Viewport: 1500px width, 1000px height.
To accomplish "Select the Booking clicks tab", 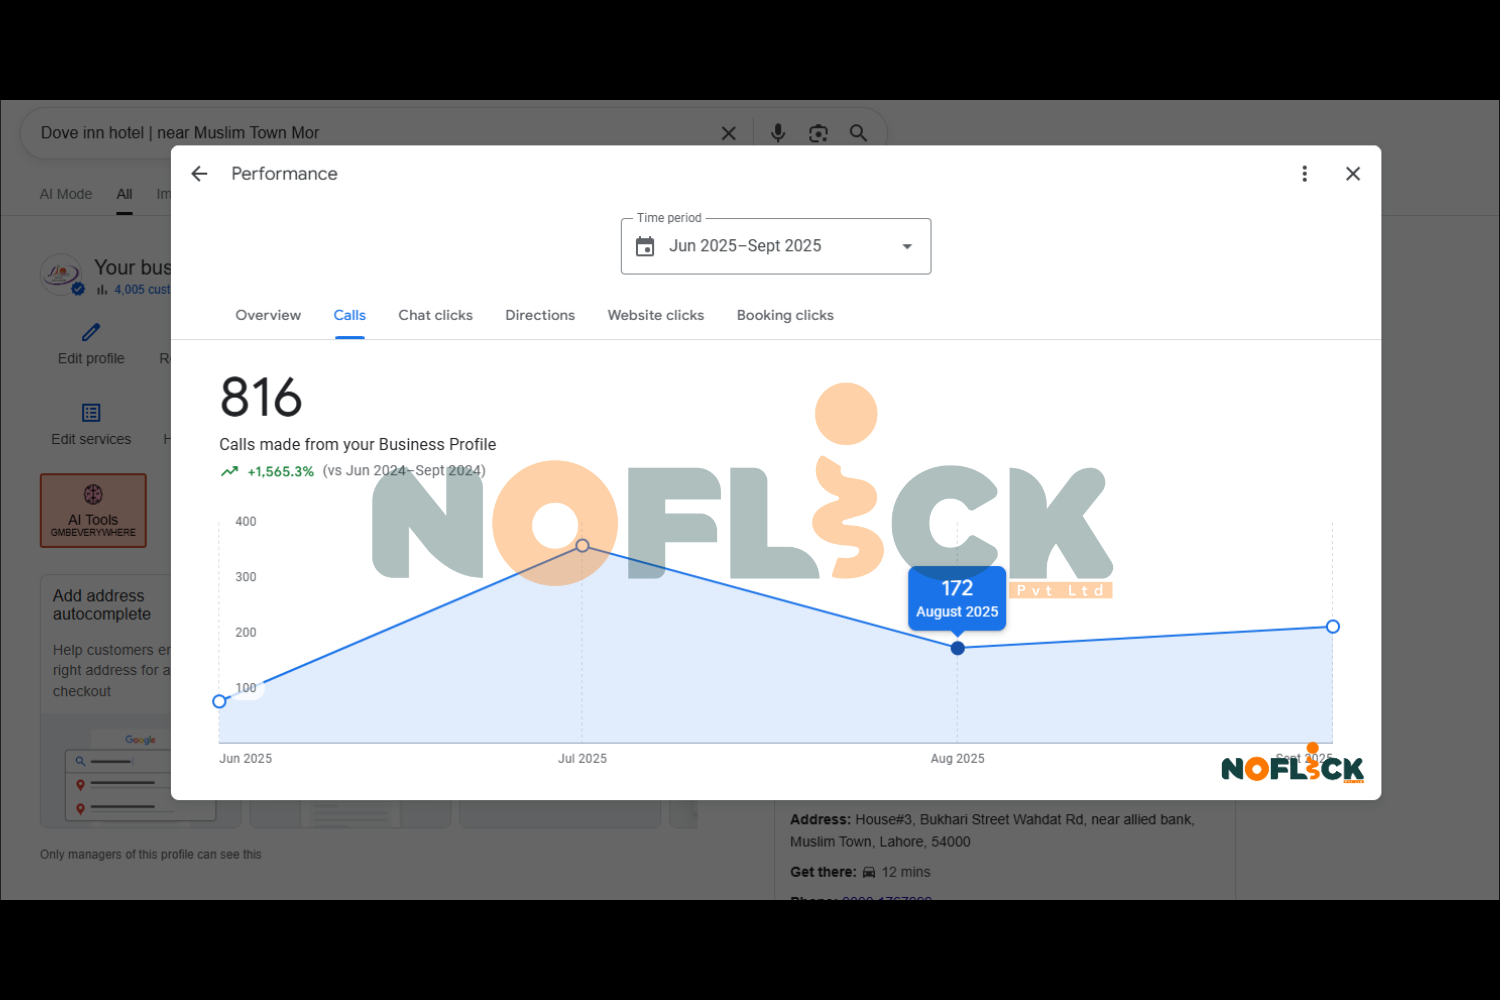I will [x=785, y=315].
